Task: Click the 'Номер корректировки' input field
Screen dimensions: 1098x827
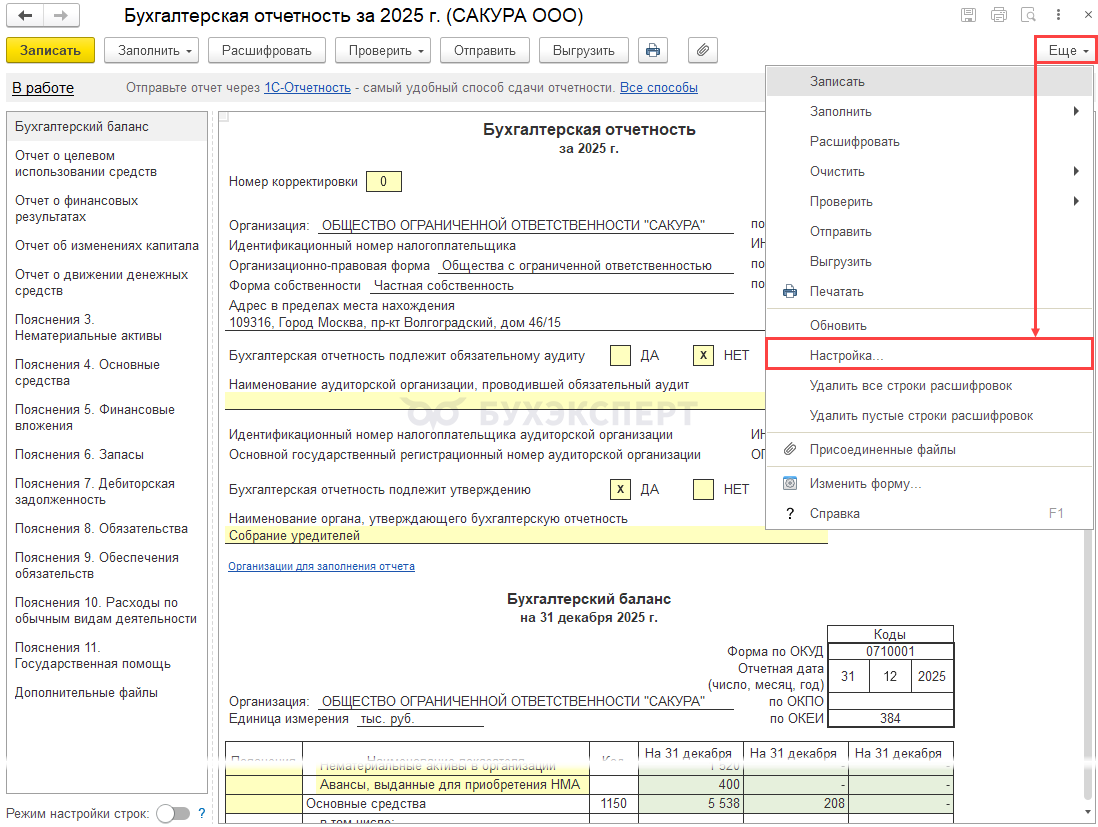Action: (384, 182)
